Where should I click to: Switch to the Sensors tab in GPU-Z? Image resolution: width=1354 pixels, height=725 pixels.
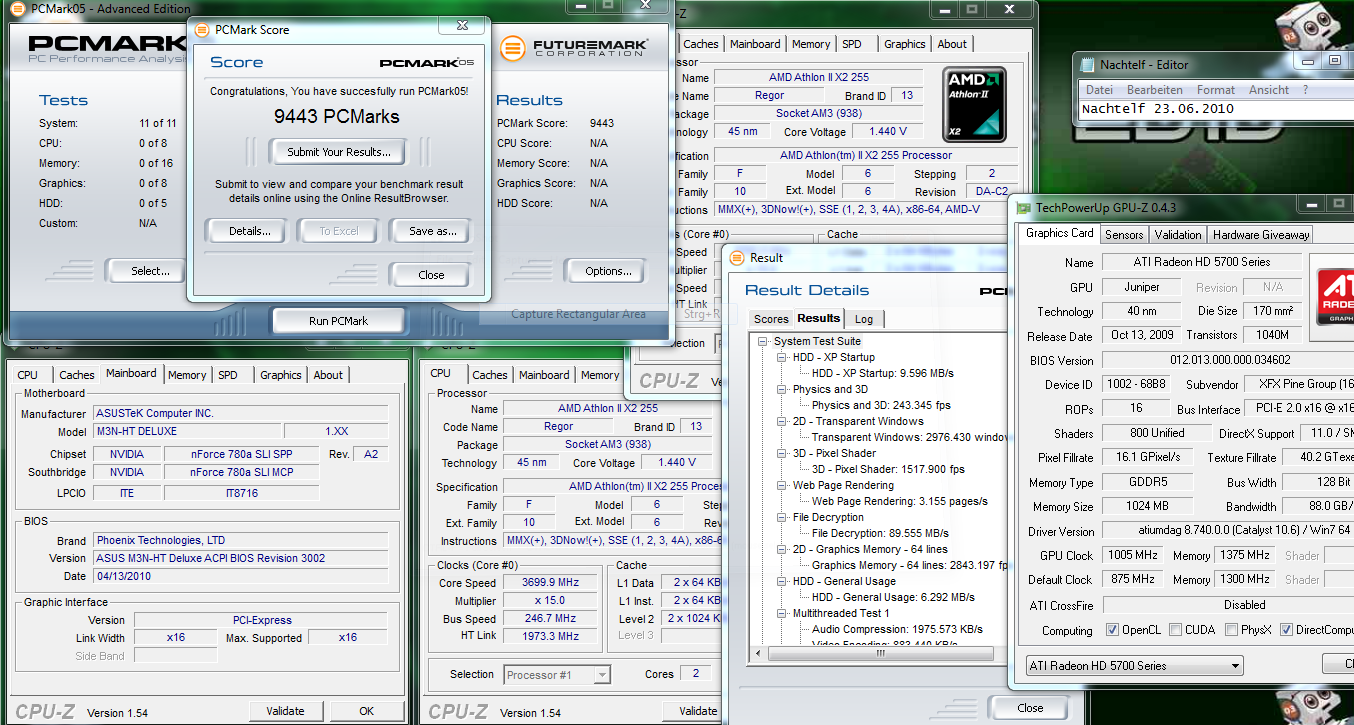(x=1124, y=235)
